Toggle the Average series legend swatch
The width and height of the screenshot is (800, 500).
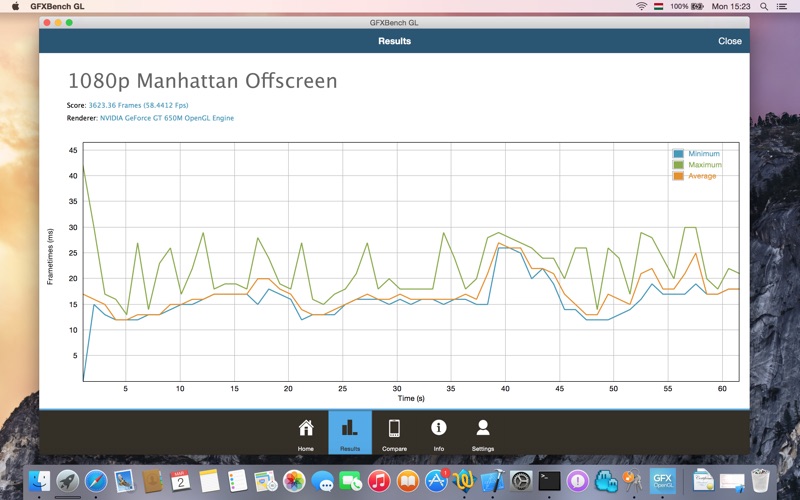[x=678, y=176]
